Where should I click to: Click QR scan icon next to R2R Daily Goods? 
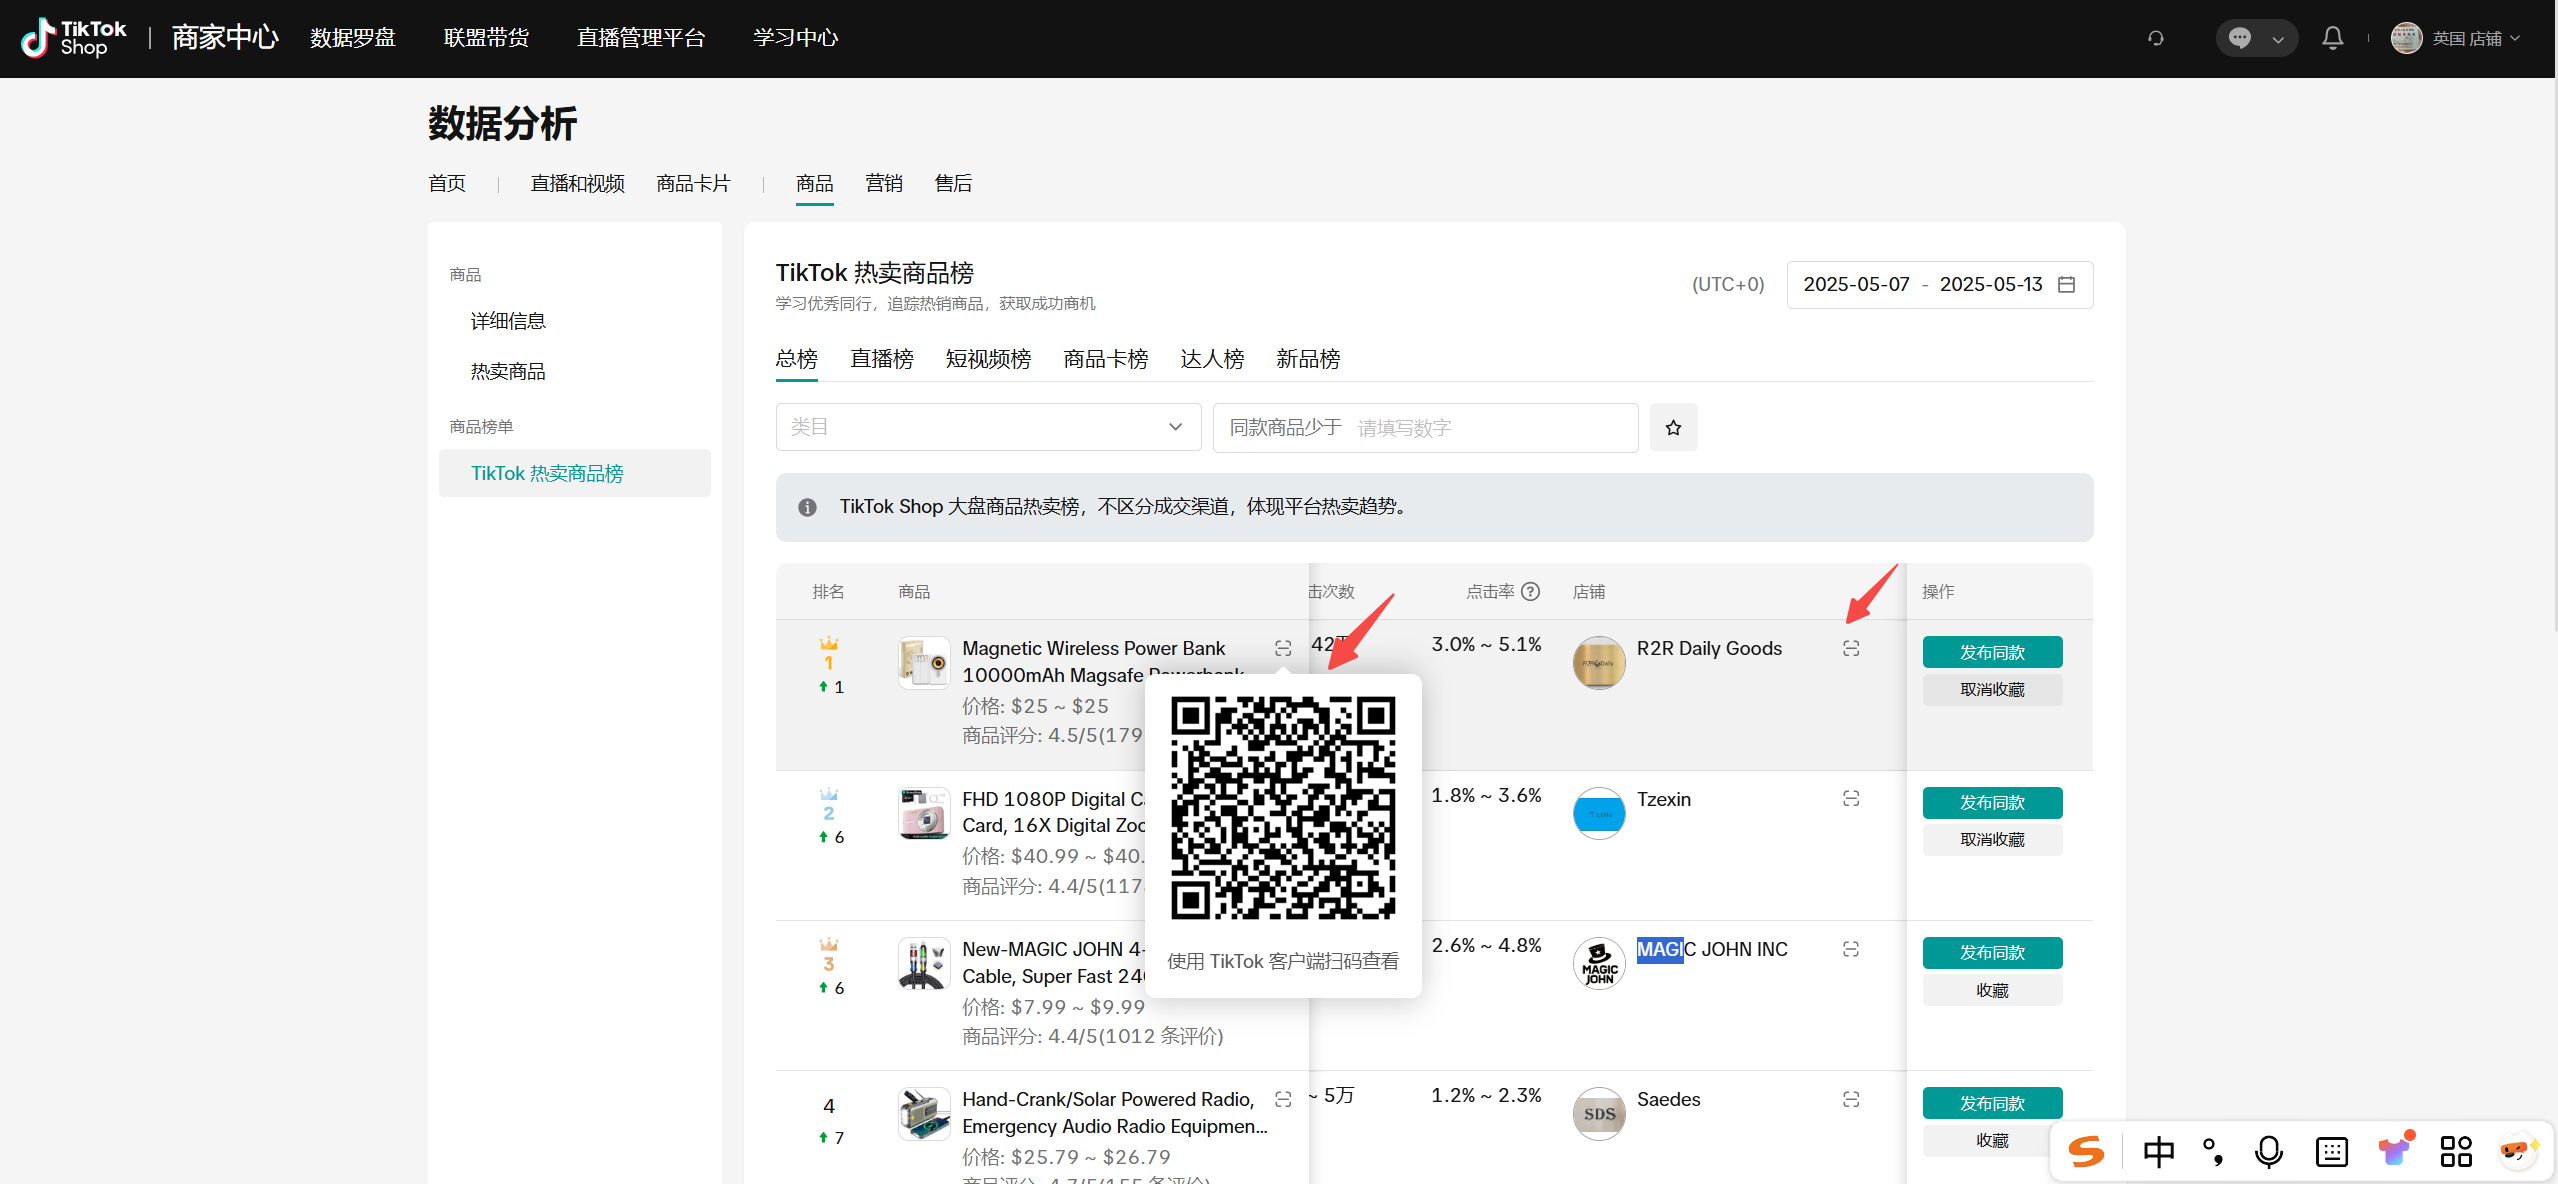click(1851, 649)
